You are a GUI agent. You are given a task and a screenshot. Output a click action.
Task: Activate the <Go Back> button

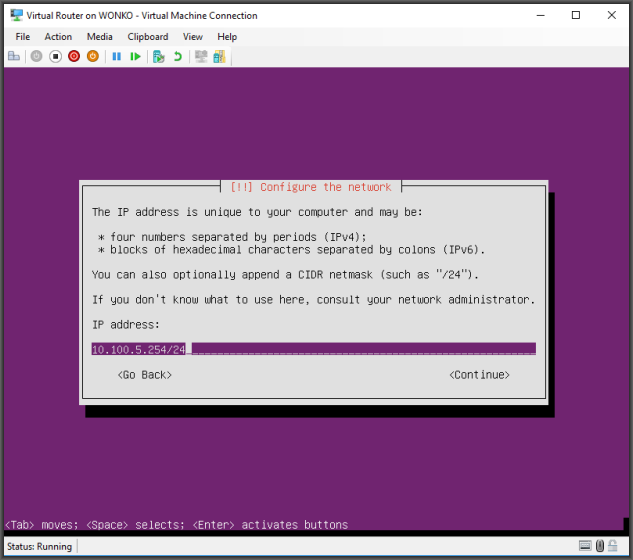145,375
